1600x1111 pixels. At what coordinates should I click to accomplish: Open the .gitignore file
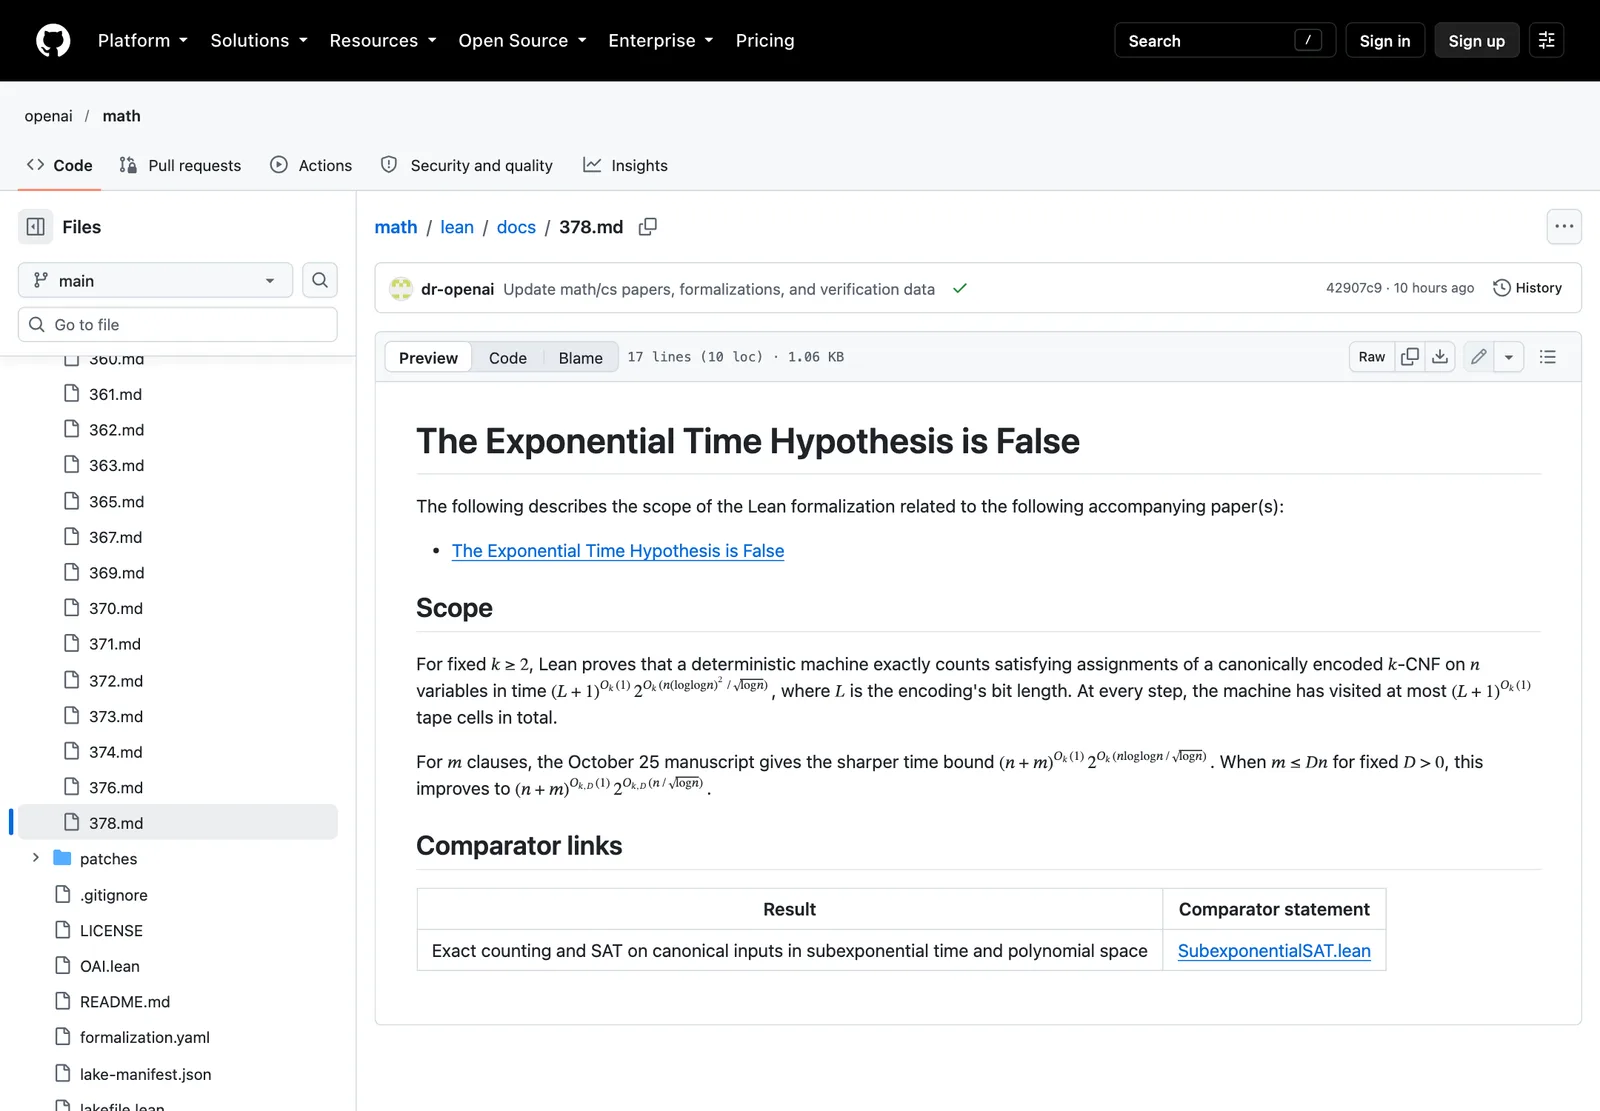114,895
